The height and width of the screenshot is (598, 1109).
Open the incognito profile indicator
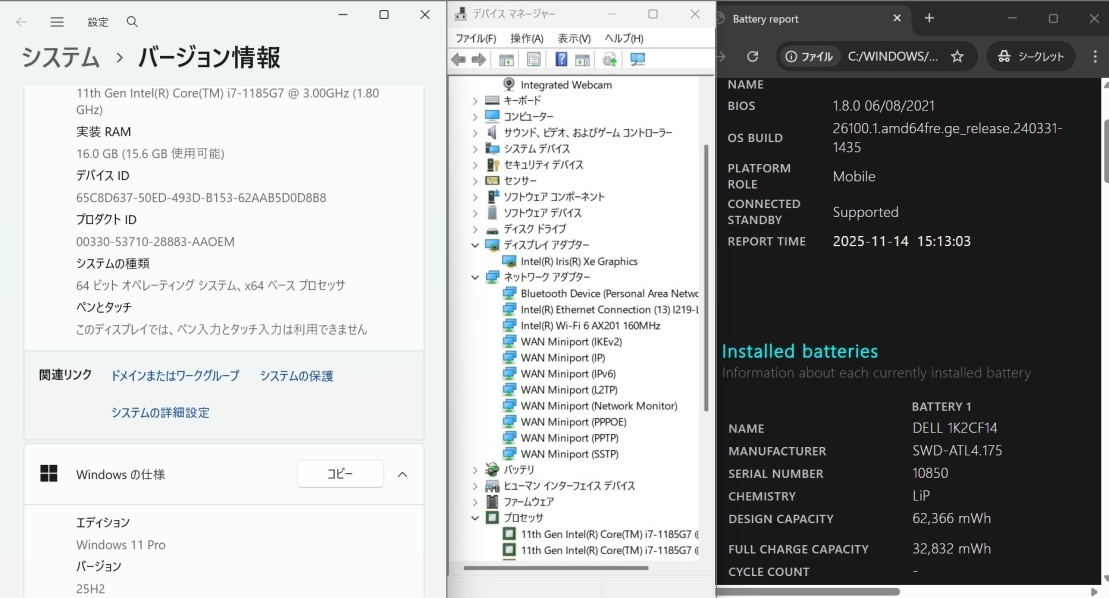(x=1031, y=56)
